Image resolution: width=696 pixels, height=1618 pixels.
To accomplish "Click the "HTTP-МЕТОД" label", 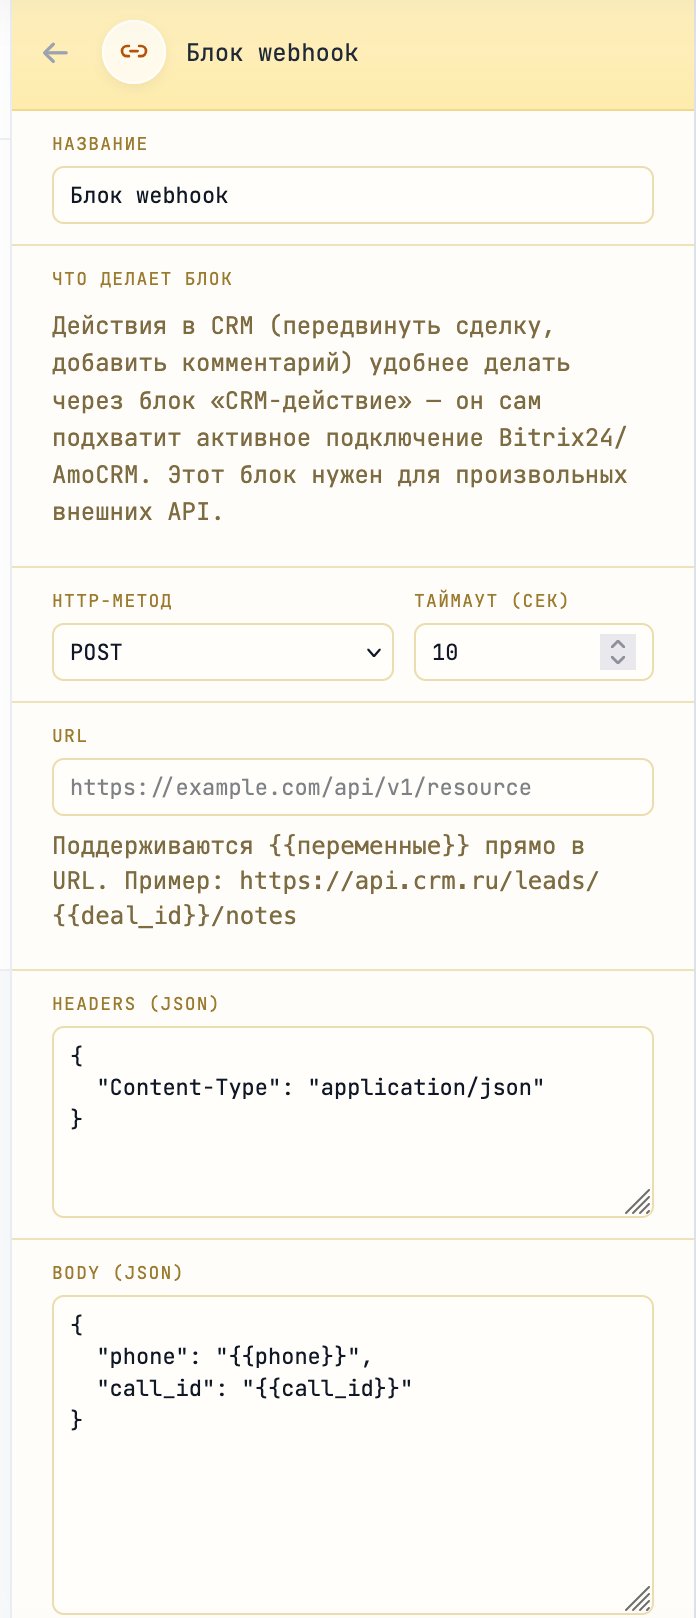I will pos(112,601).
